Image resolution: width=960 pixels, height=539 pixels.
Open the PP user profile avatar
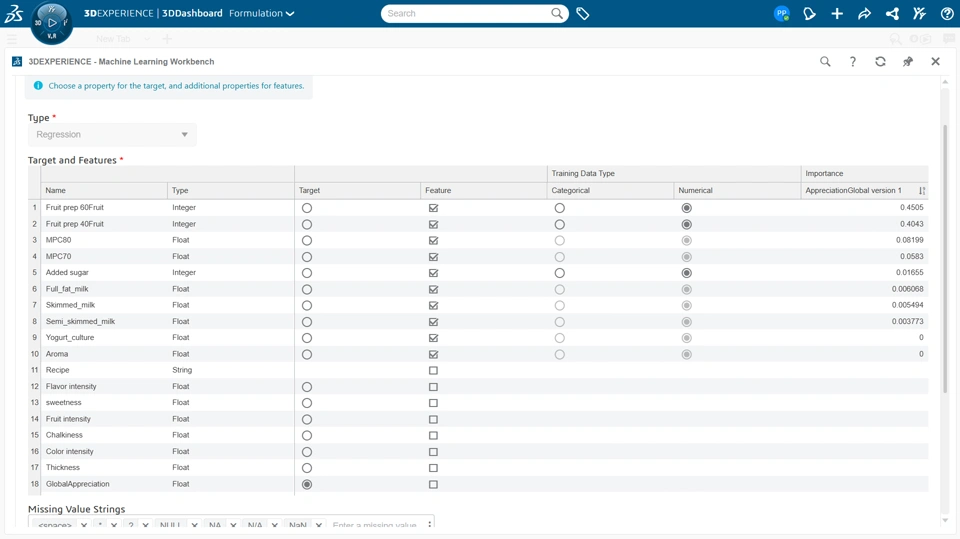pyautogui.click(x=782, y=14)
